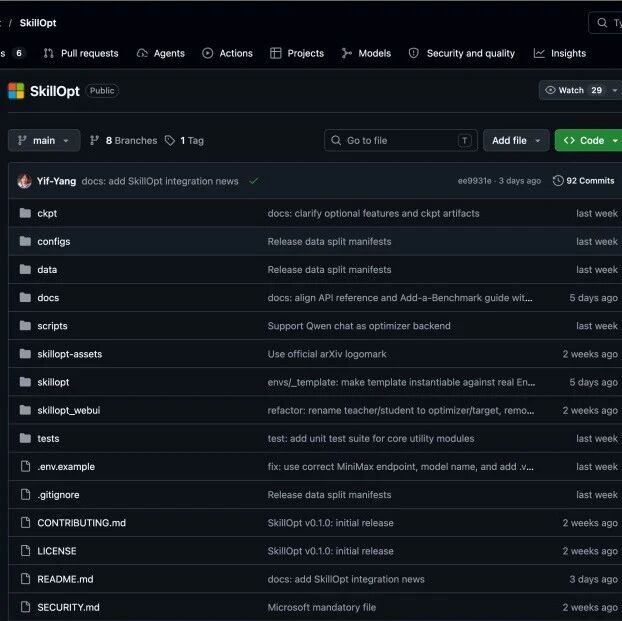Open the LICENSE file
Viewport: 622px width, 621px height.
[x=57, y=551]
